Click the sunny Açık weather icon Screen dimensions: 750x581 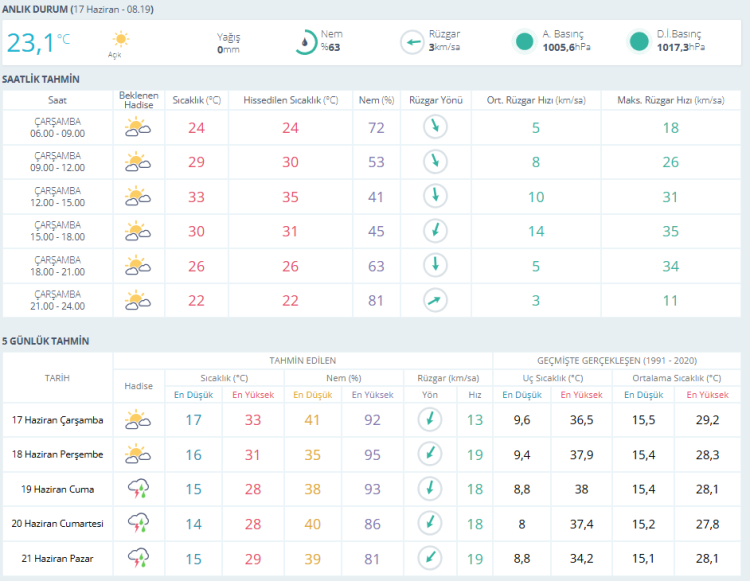[x=121, y=39]
